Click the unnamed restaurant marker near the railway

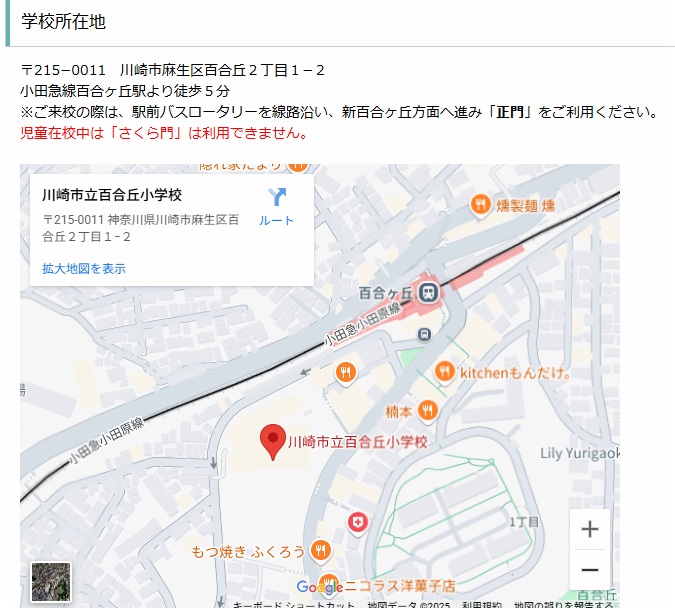(346, 373)
